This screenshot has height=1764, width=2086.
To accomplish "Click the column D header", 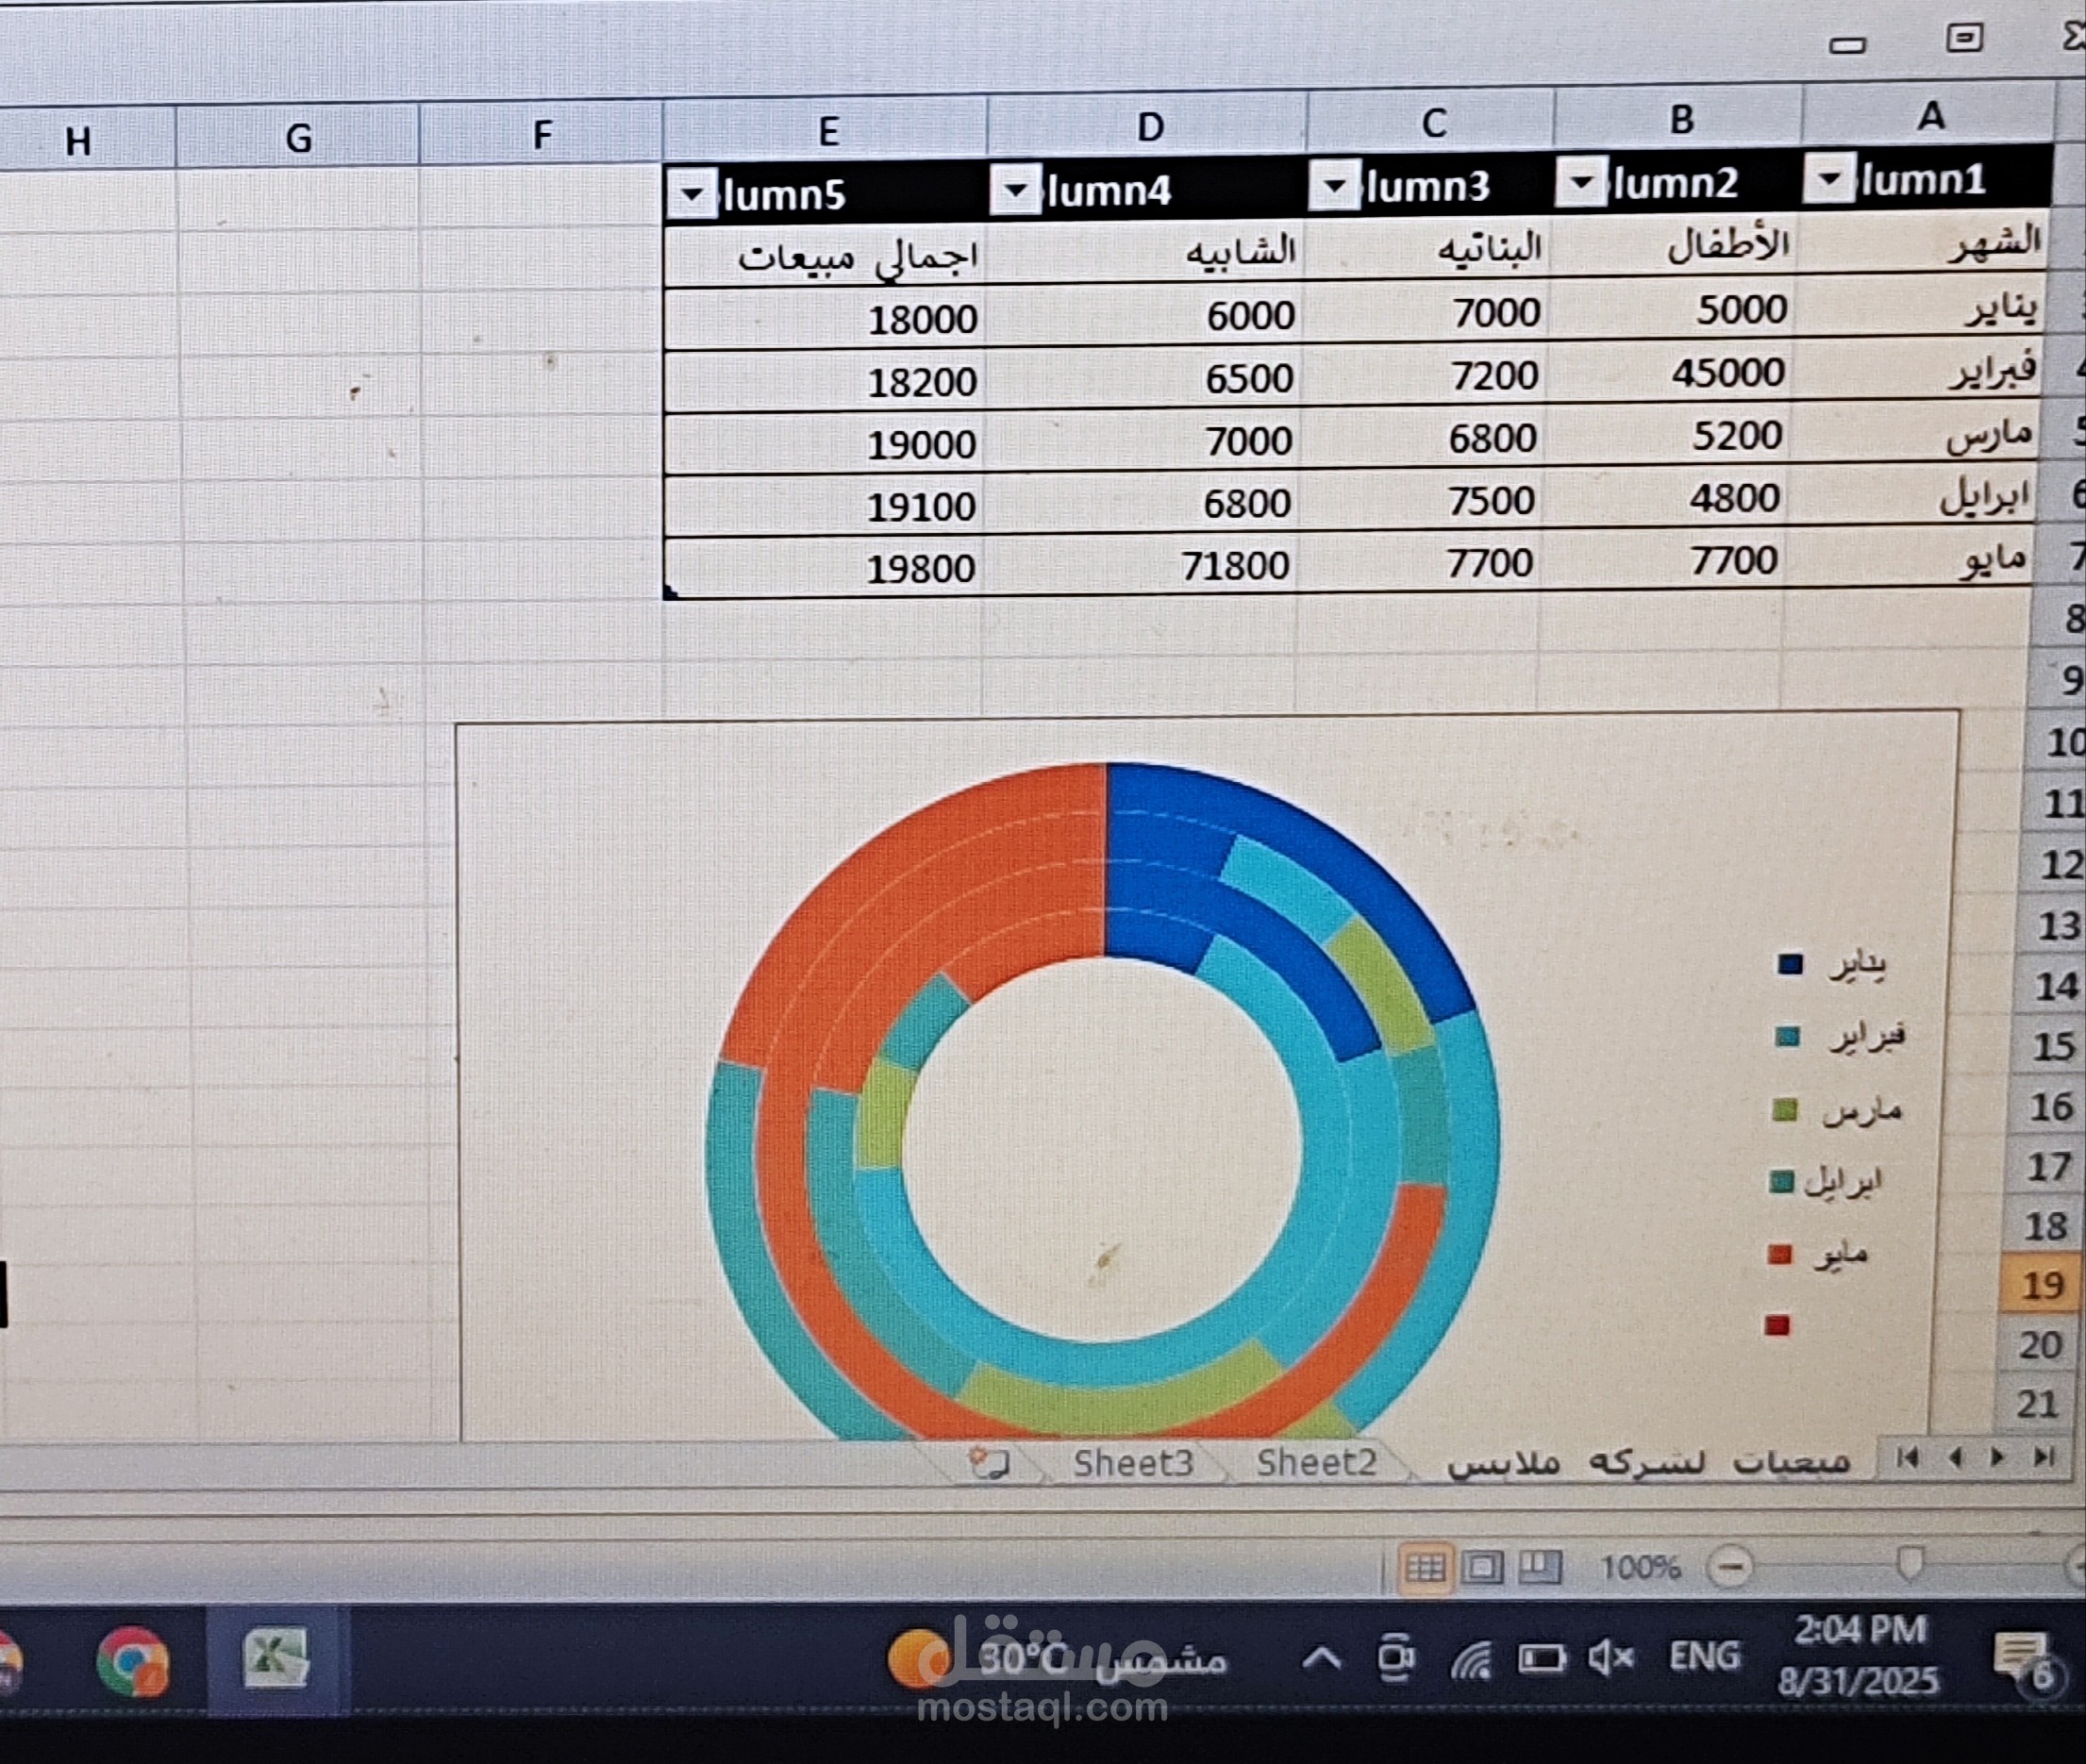I will coord(1149,127).
